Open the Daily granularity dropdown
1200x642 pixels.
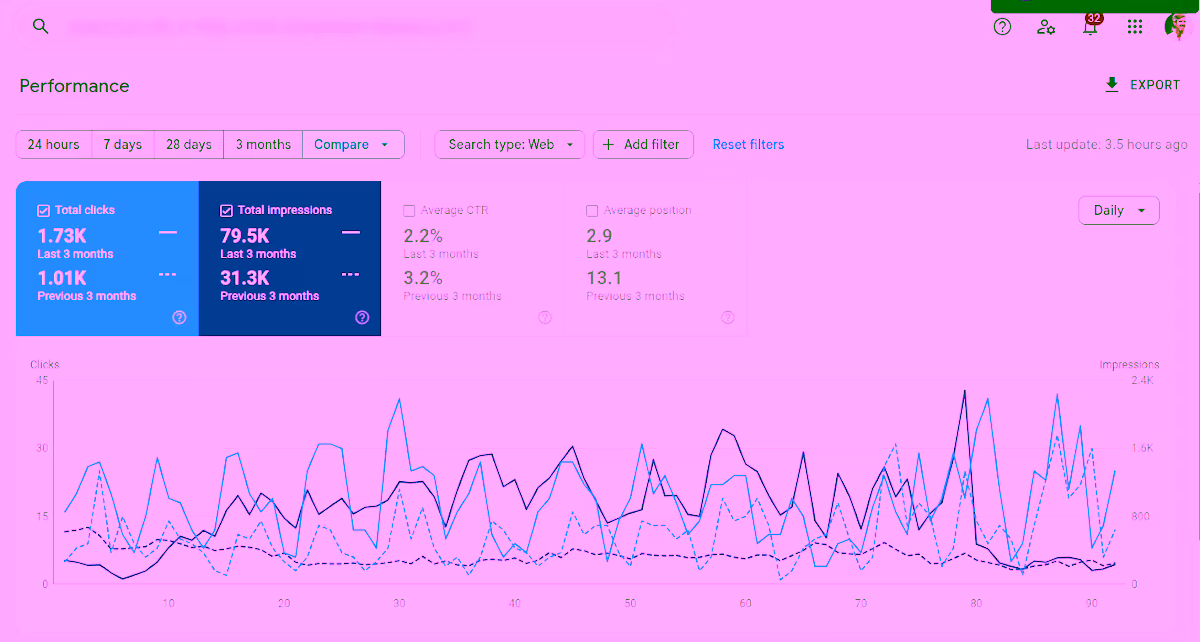coord(1119,210)
